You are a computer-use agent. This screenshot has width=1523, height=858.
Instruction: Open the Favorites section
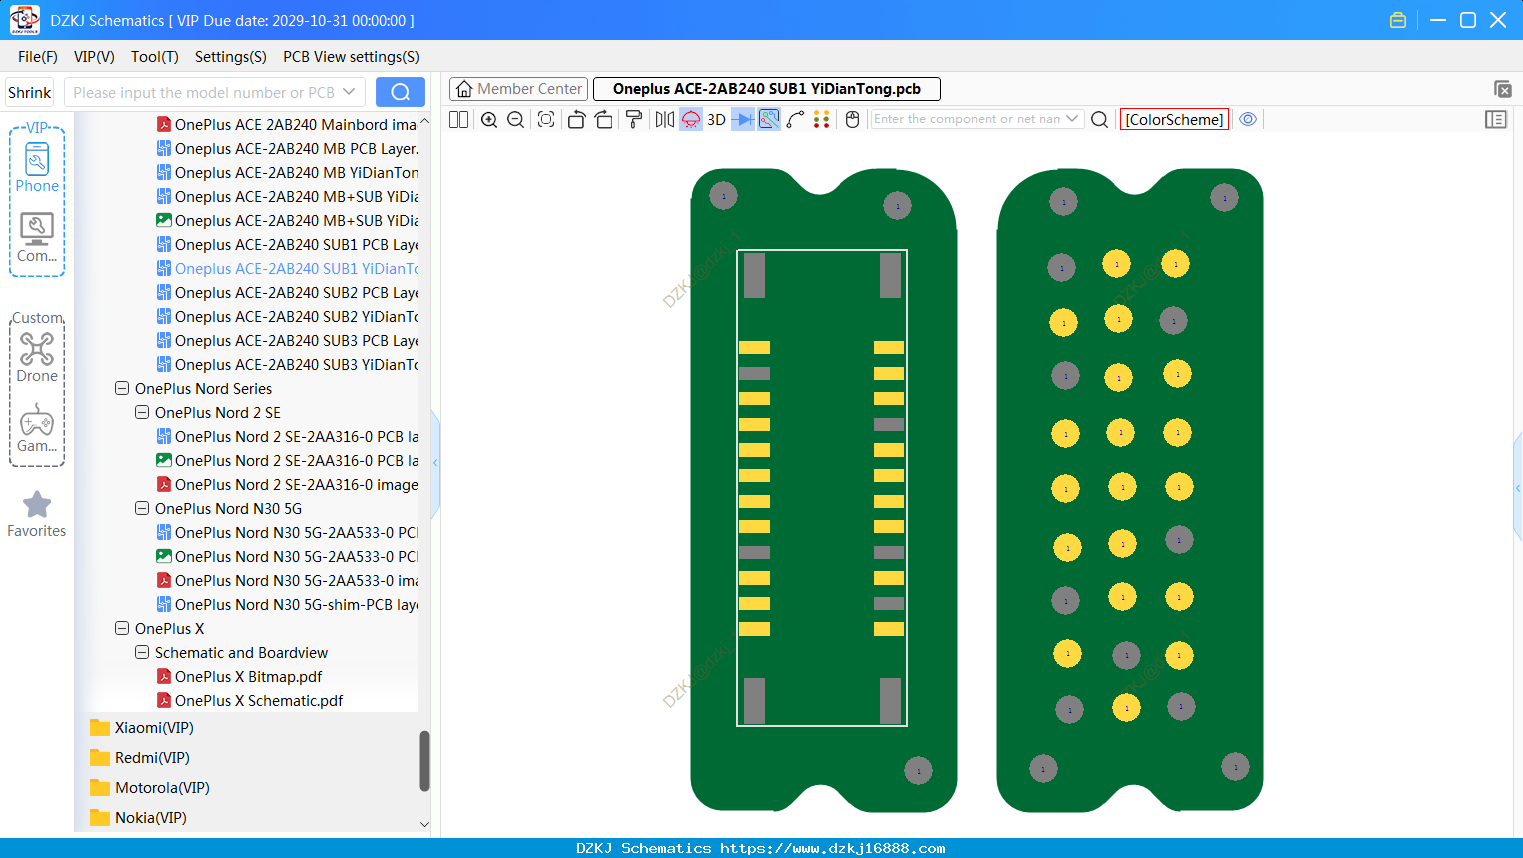coord(37,514)
